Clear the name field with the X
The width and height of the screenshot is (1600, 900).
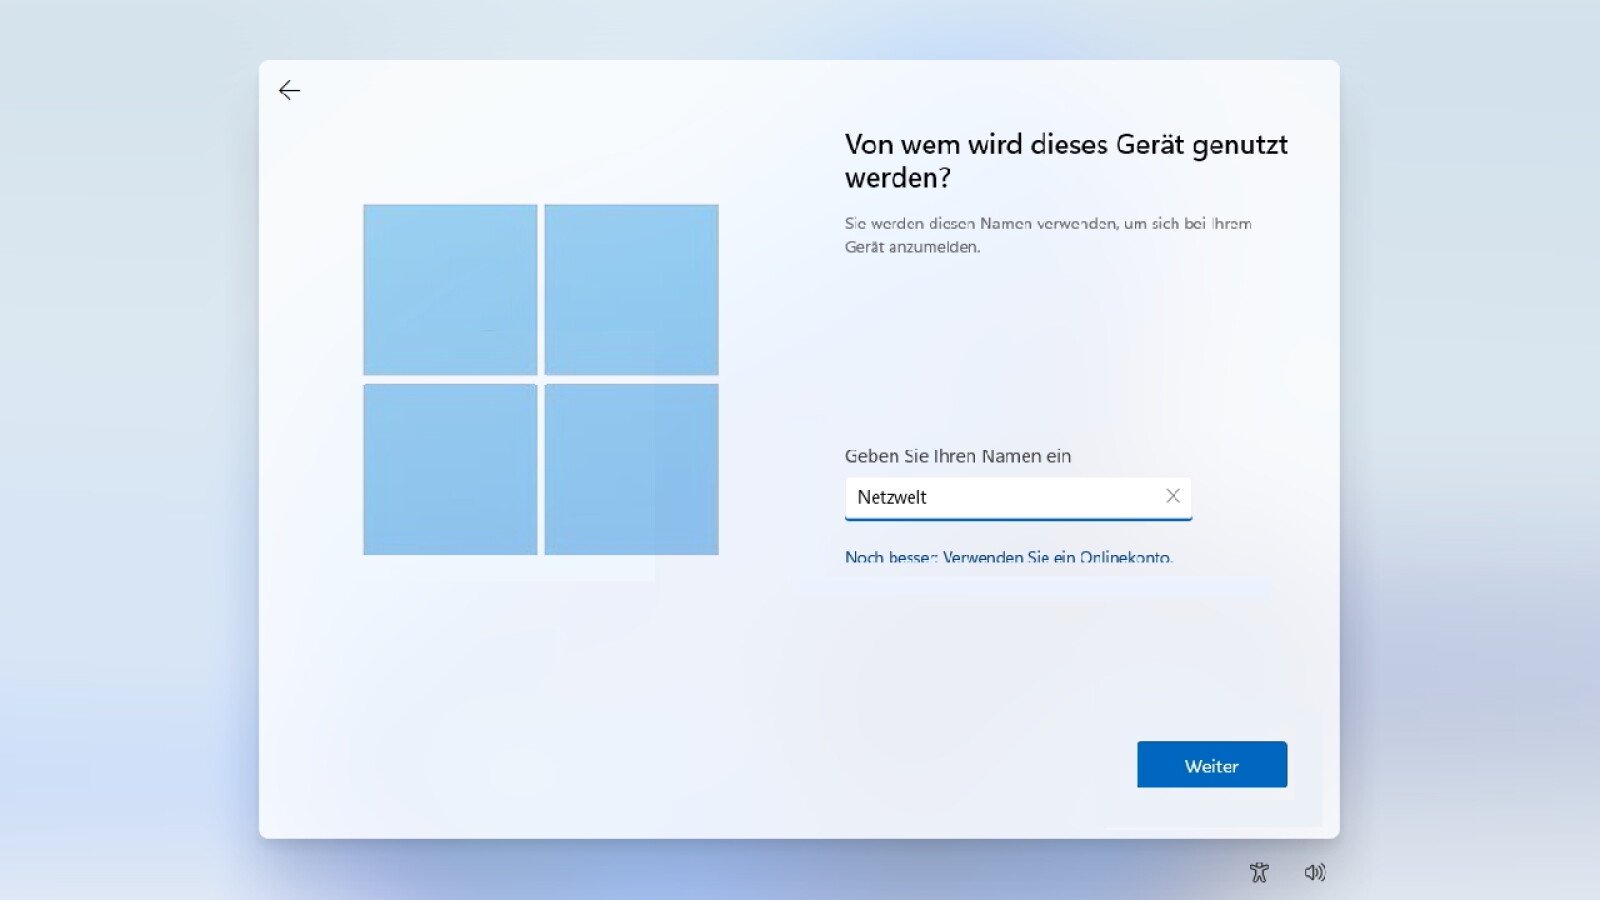(x=1173, y=496)
